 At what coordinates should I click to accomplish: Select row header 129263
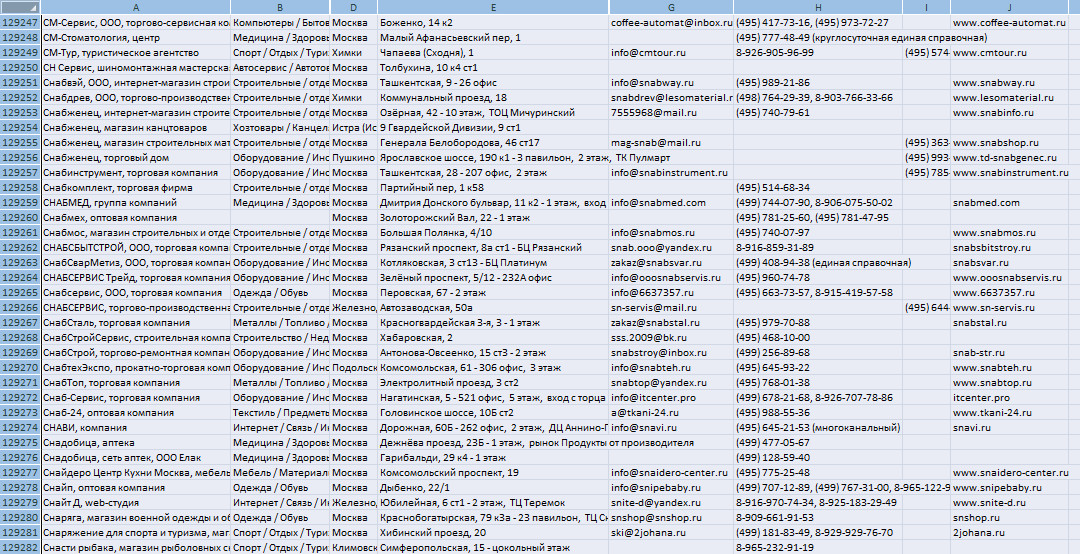click(x=20, y=263)
